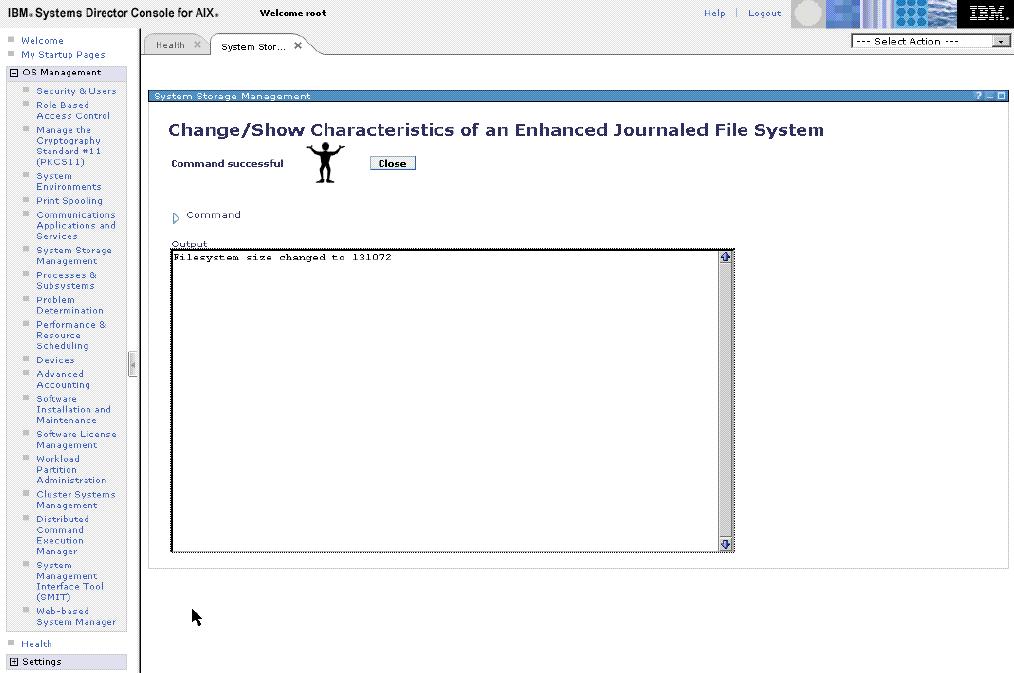Click the Logout link in the top bar
This screenshot has width=1014, height=673.
click(764, 13)
